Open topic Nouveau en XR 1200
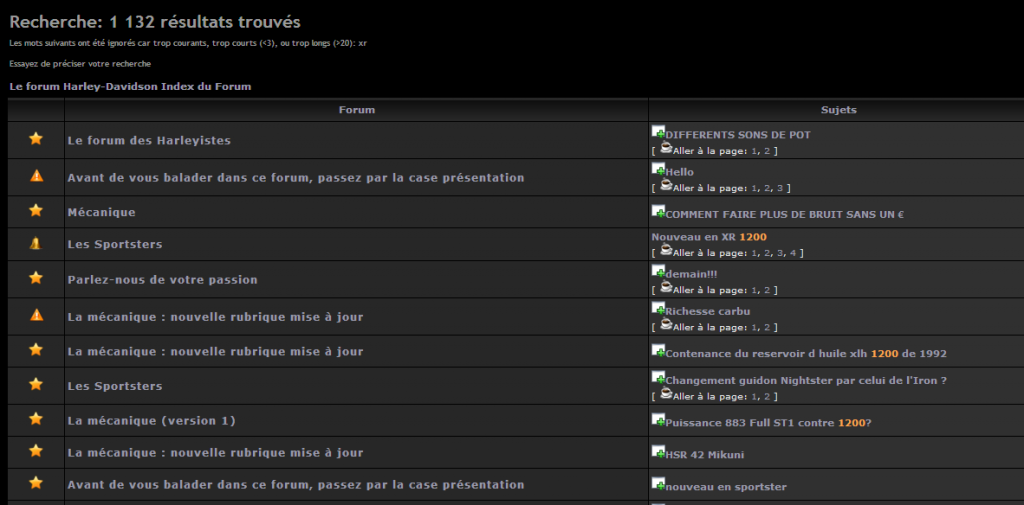Viewport: 1024px width, 505px height. (x=709, y=237)
